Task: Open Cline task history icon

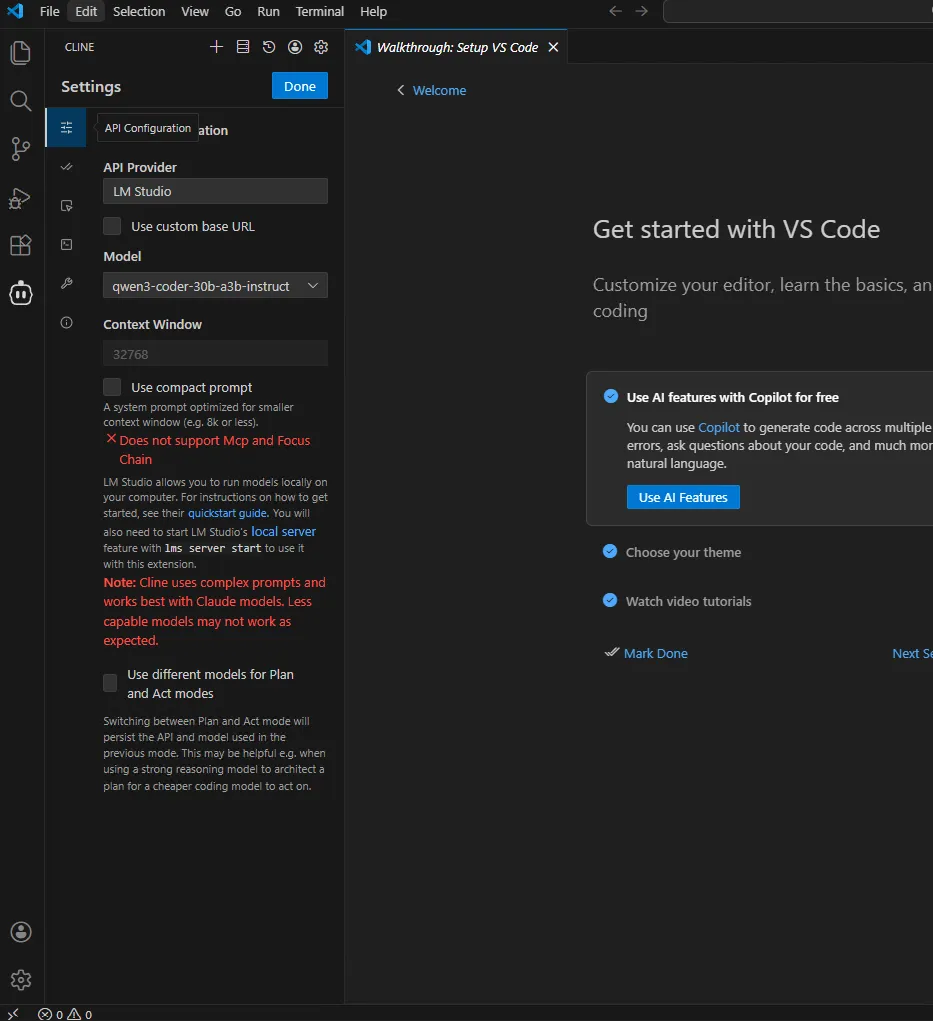Action: click(269, 47)
